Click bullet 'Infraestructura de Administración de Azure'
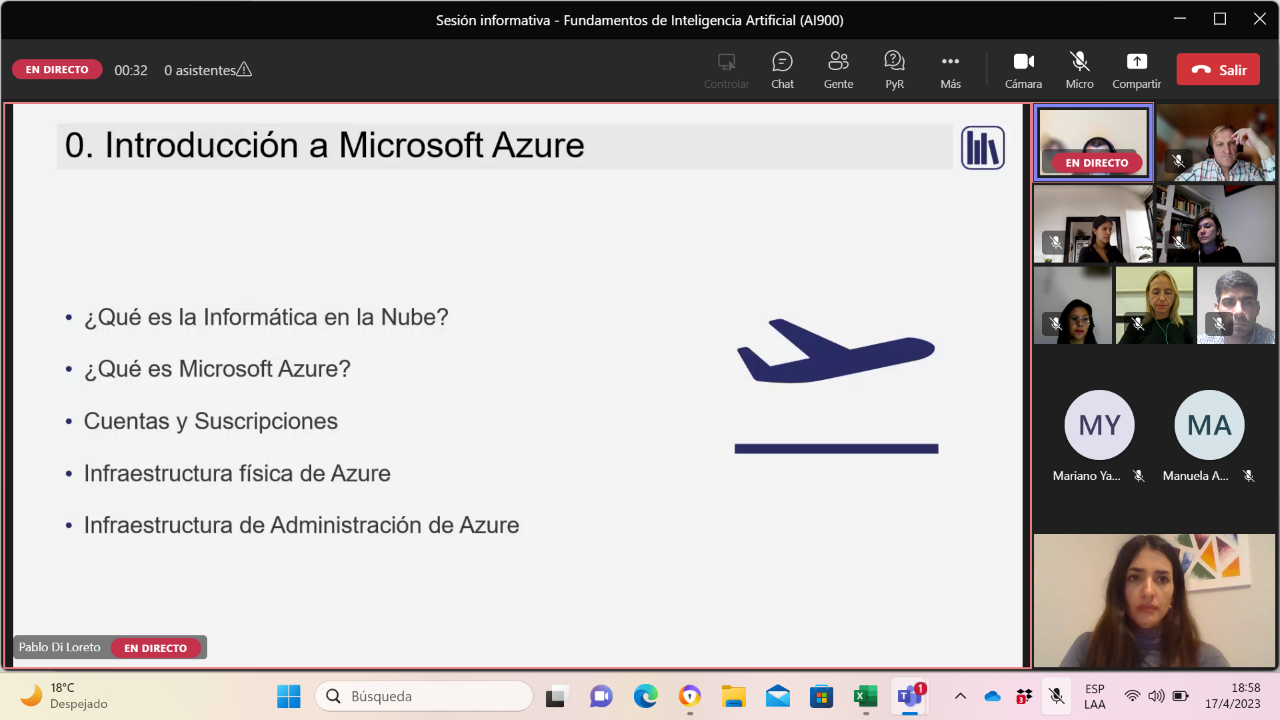 pos(302,525)
